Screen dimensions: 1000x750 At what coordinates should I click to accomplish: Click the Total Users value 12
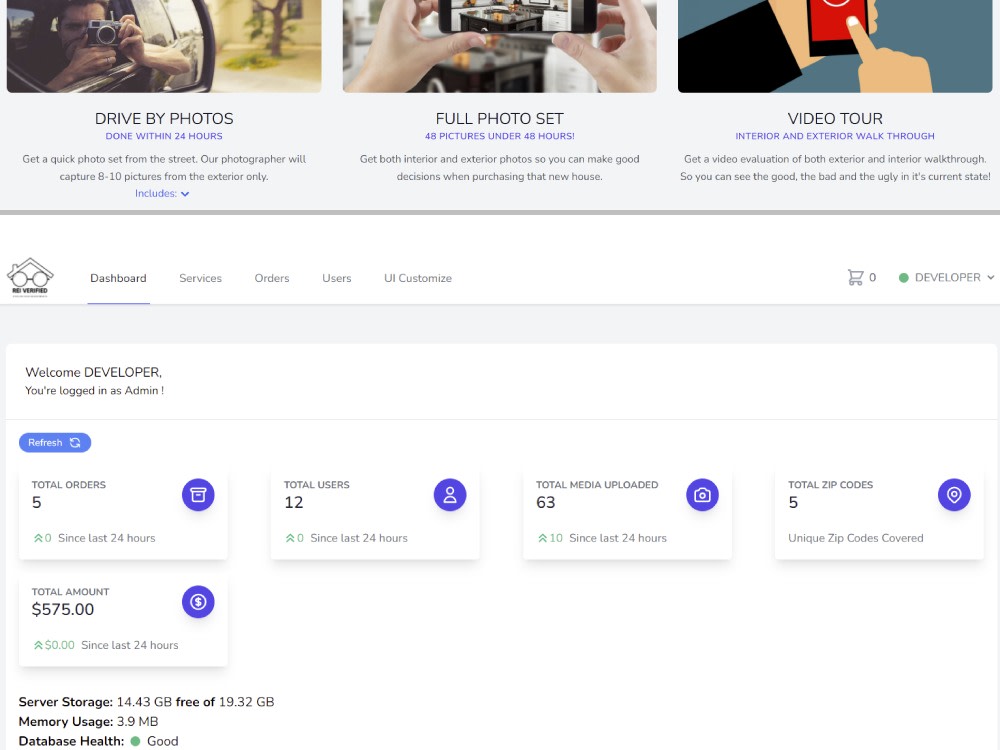[293, 503]
